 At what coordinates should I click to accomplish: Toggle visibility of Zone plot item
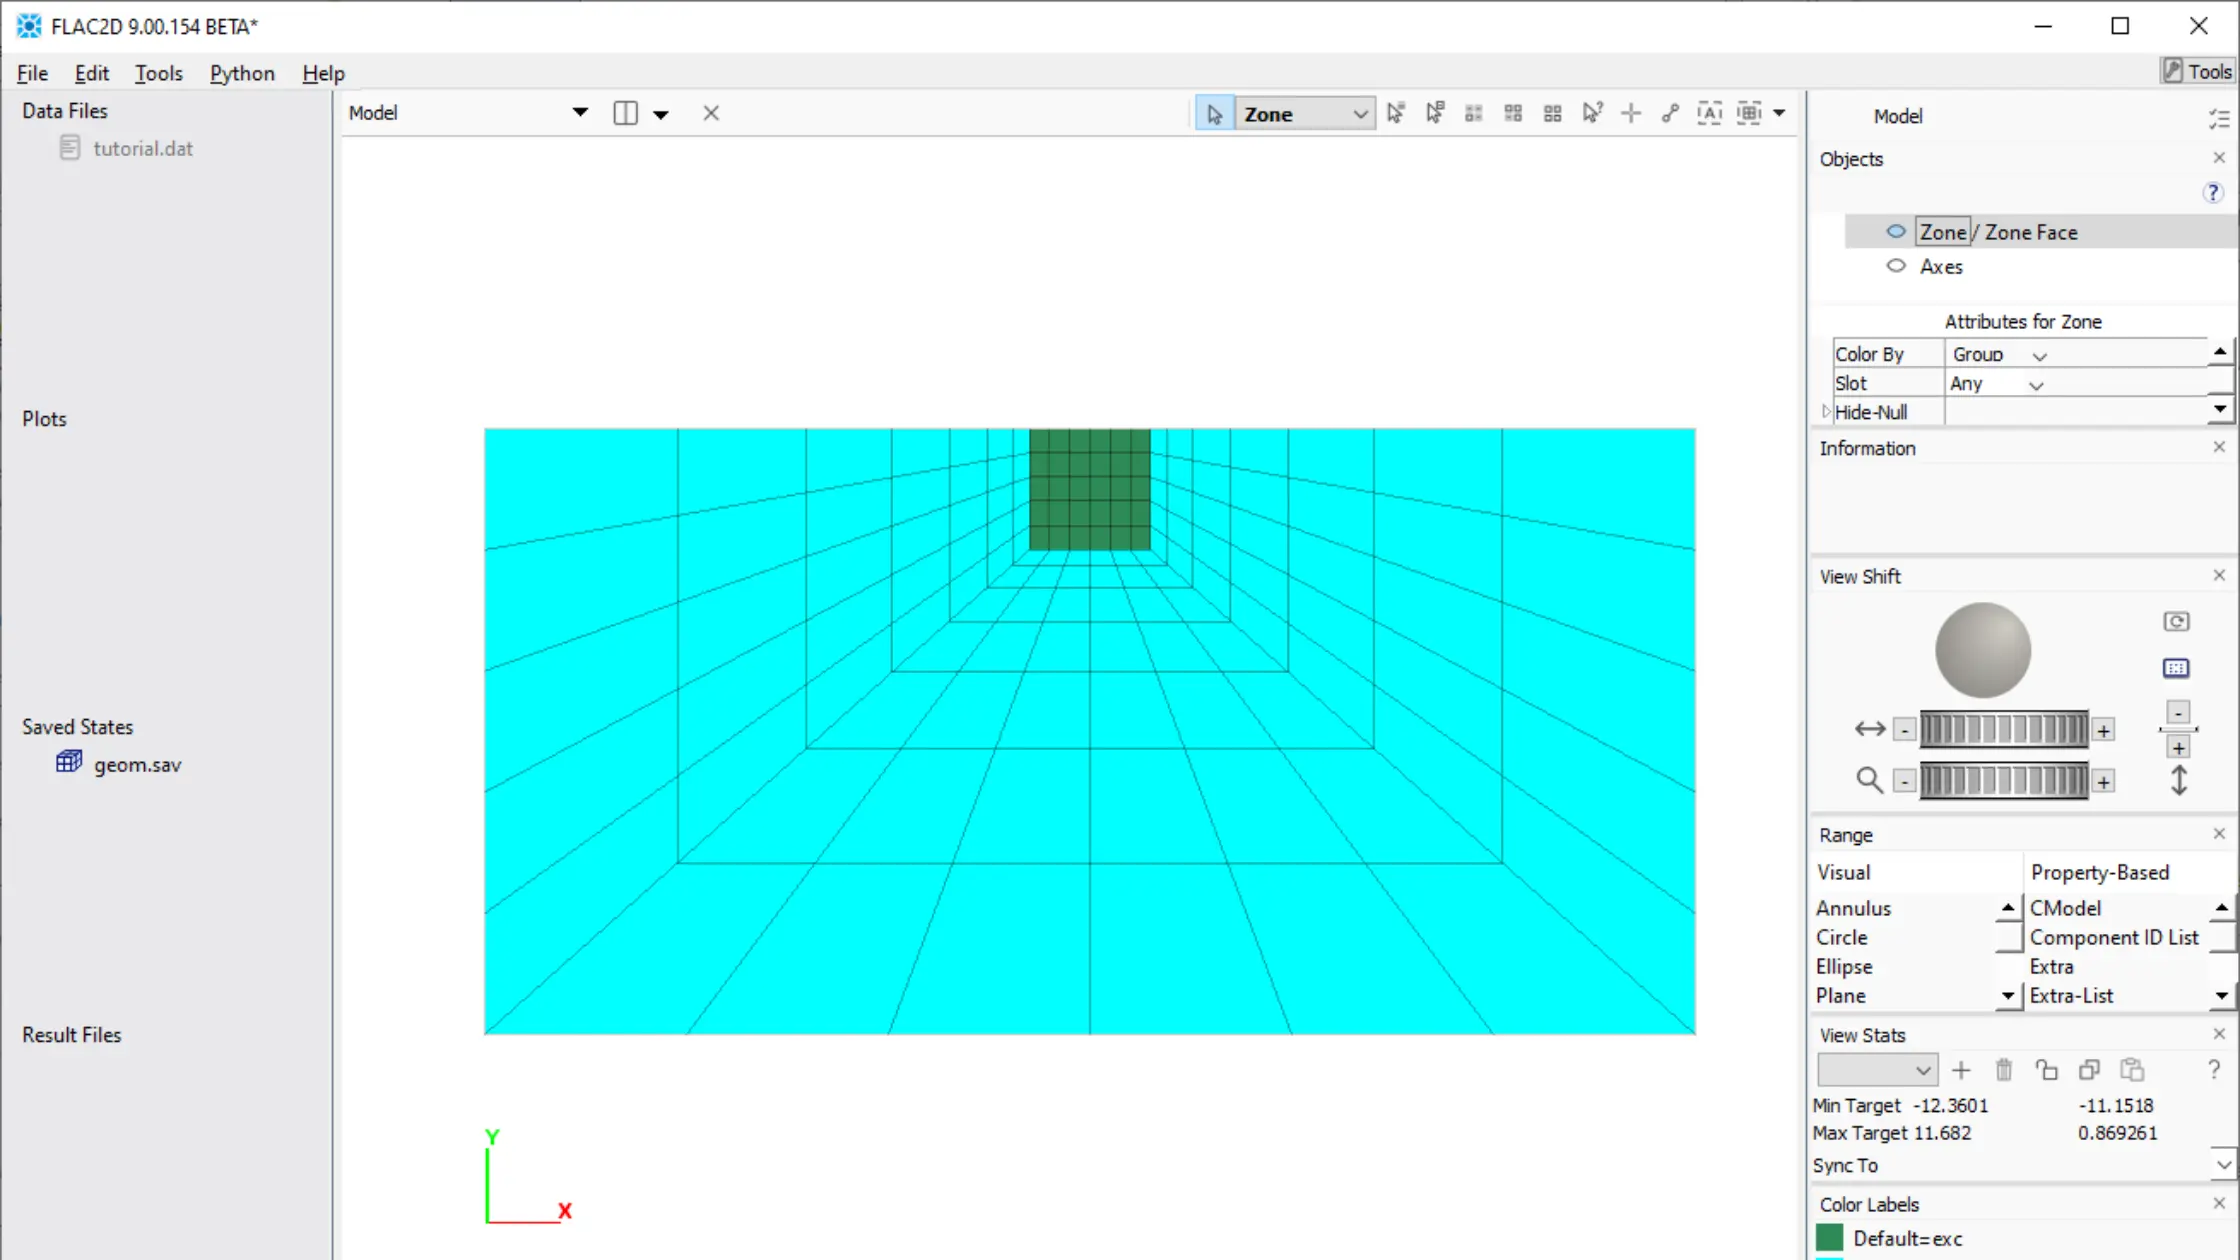1895,232
